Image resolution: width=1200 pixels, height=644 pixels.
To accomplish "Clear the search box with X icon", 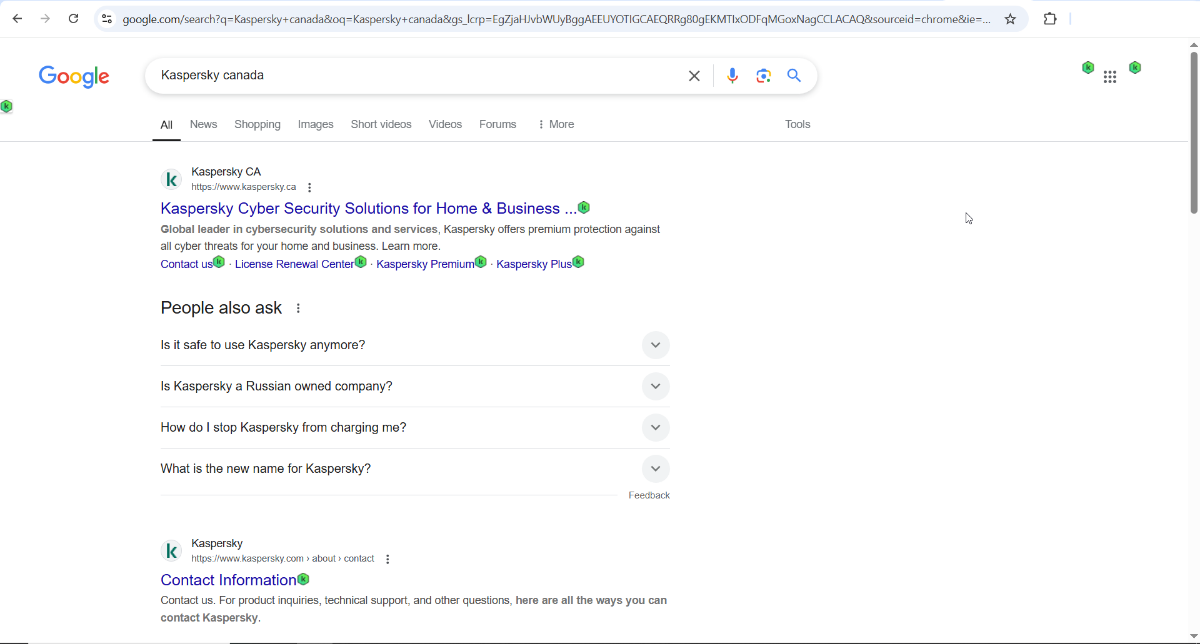I will [x=694, y=76].
